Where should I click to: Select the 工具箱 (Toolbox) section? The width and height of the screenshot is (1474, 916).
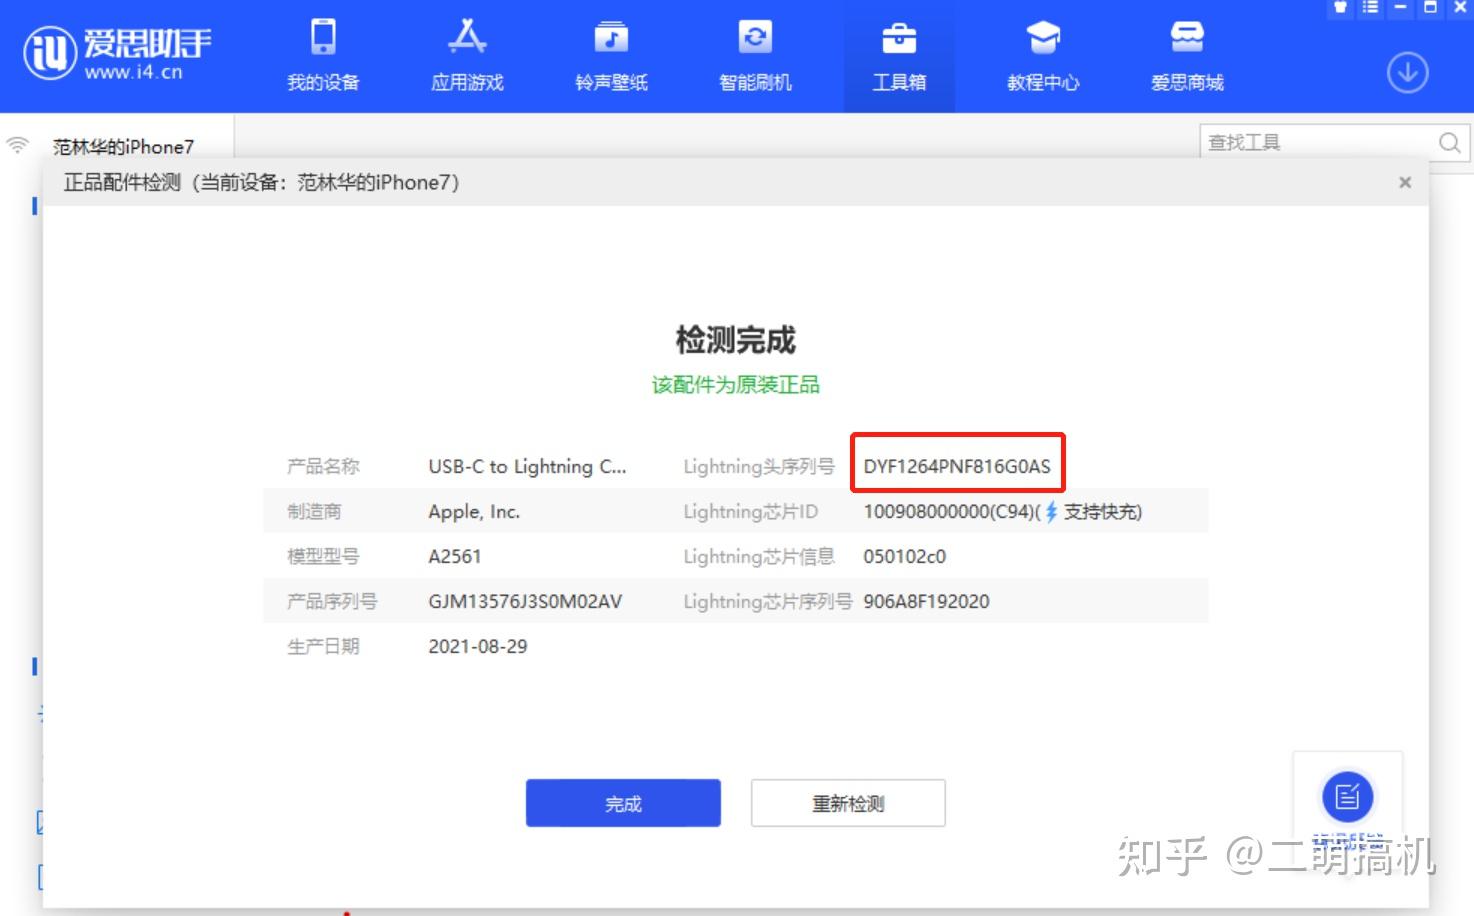(x=899, y=55)
